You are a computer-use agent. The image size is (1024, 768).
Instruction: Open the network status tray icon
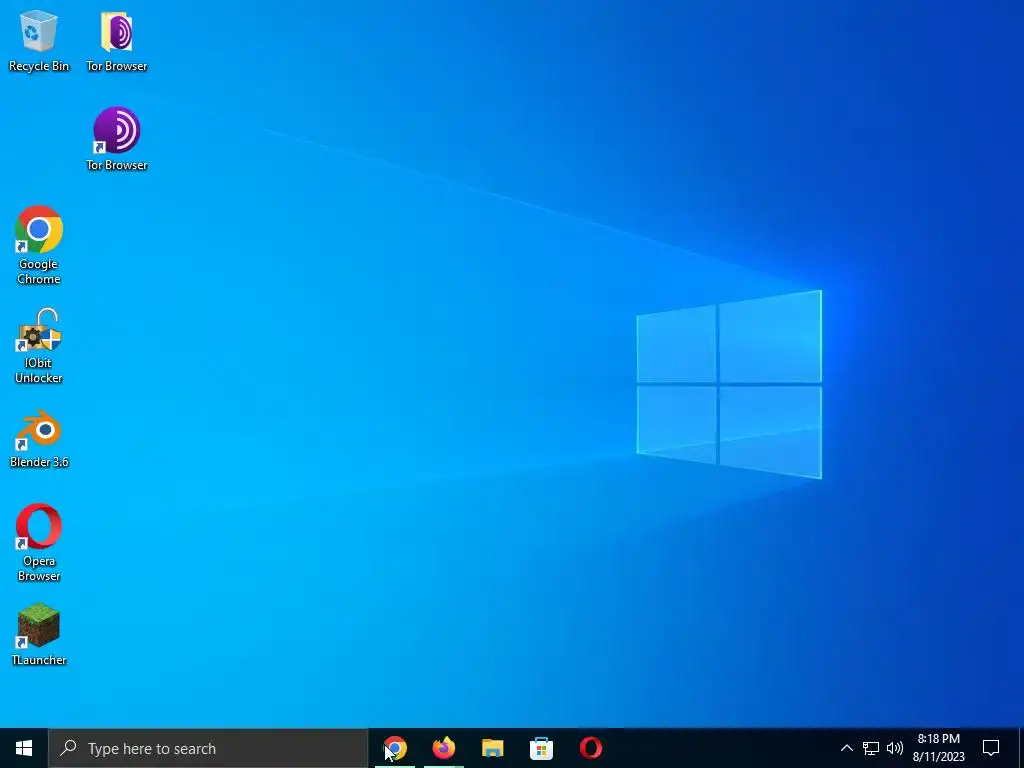[x=871, y=748]
